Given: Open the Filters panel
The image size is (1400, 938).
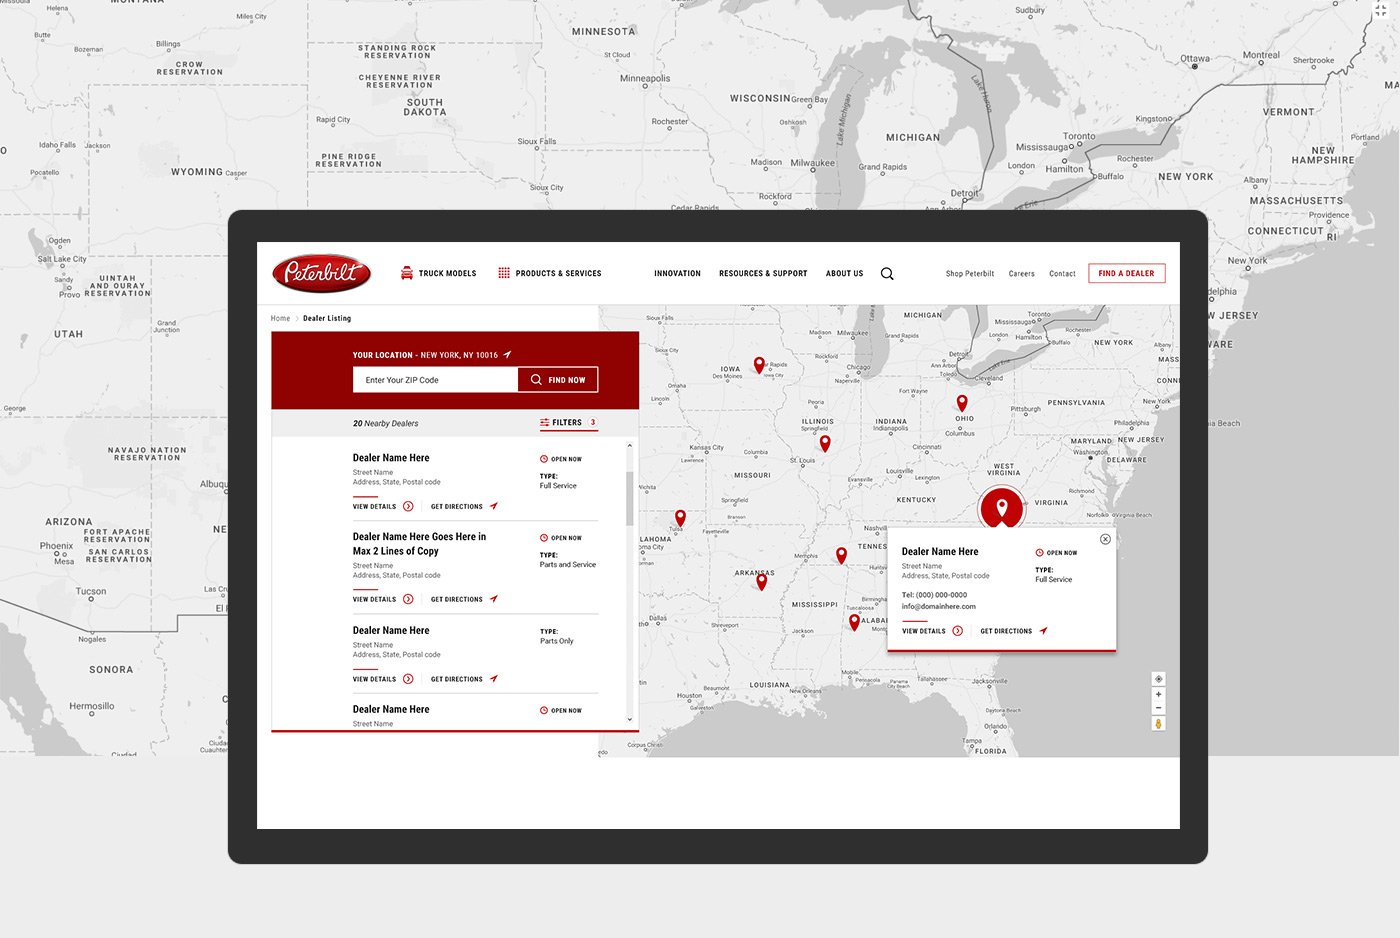Looking at the screenshot, I should (568, 422).
